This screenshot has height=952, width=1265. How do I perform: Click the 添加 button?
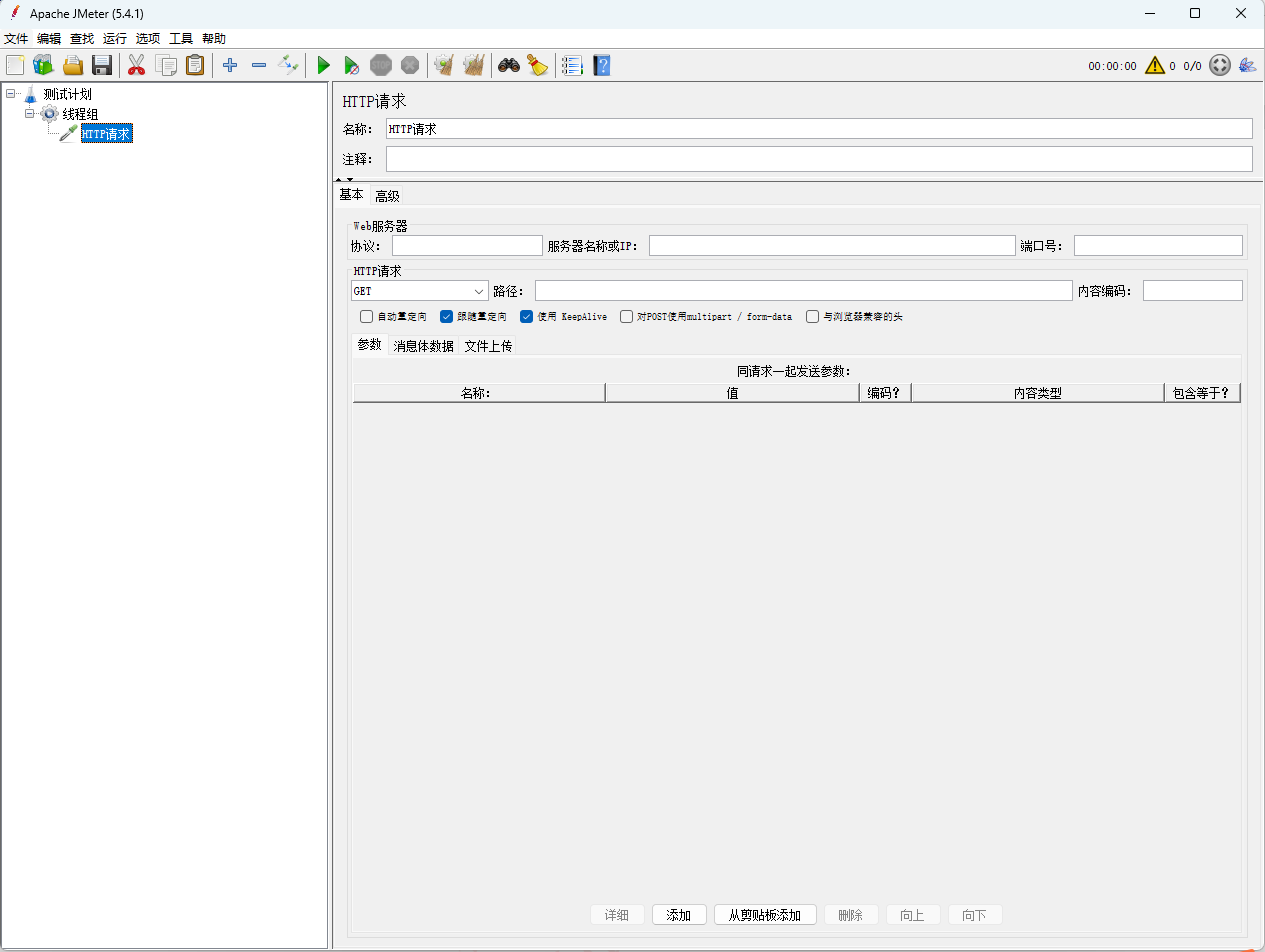point(679,915)
